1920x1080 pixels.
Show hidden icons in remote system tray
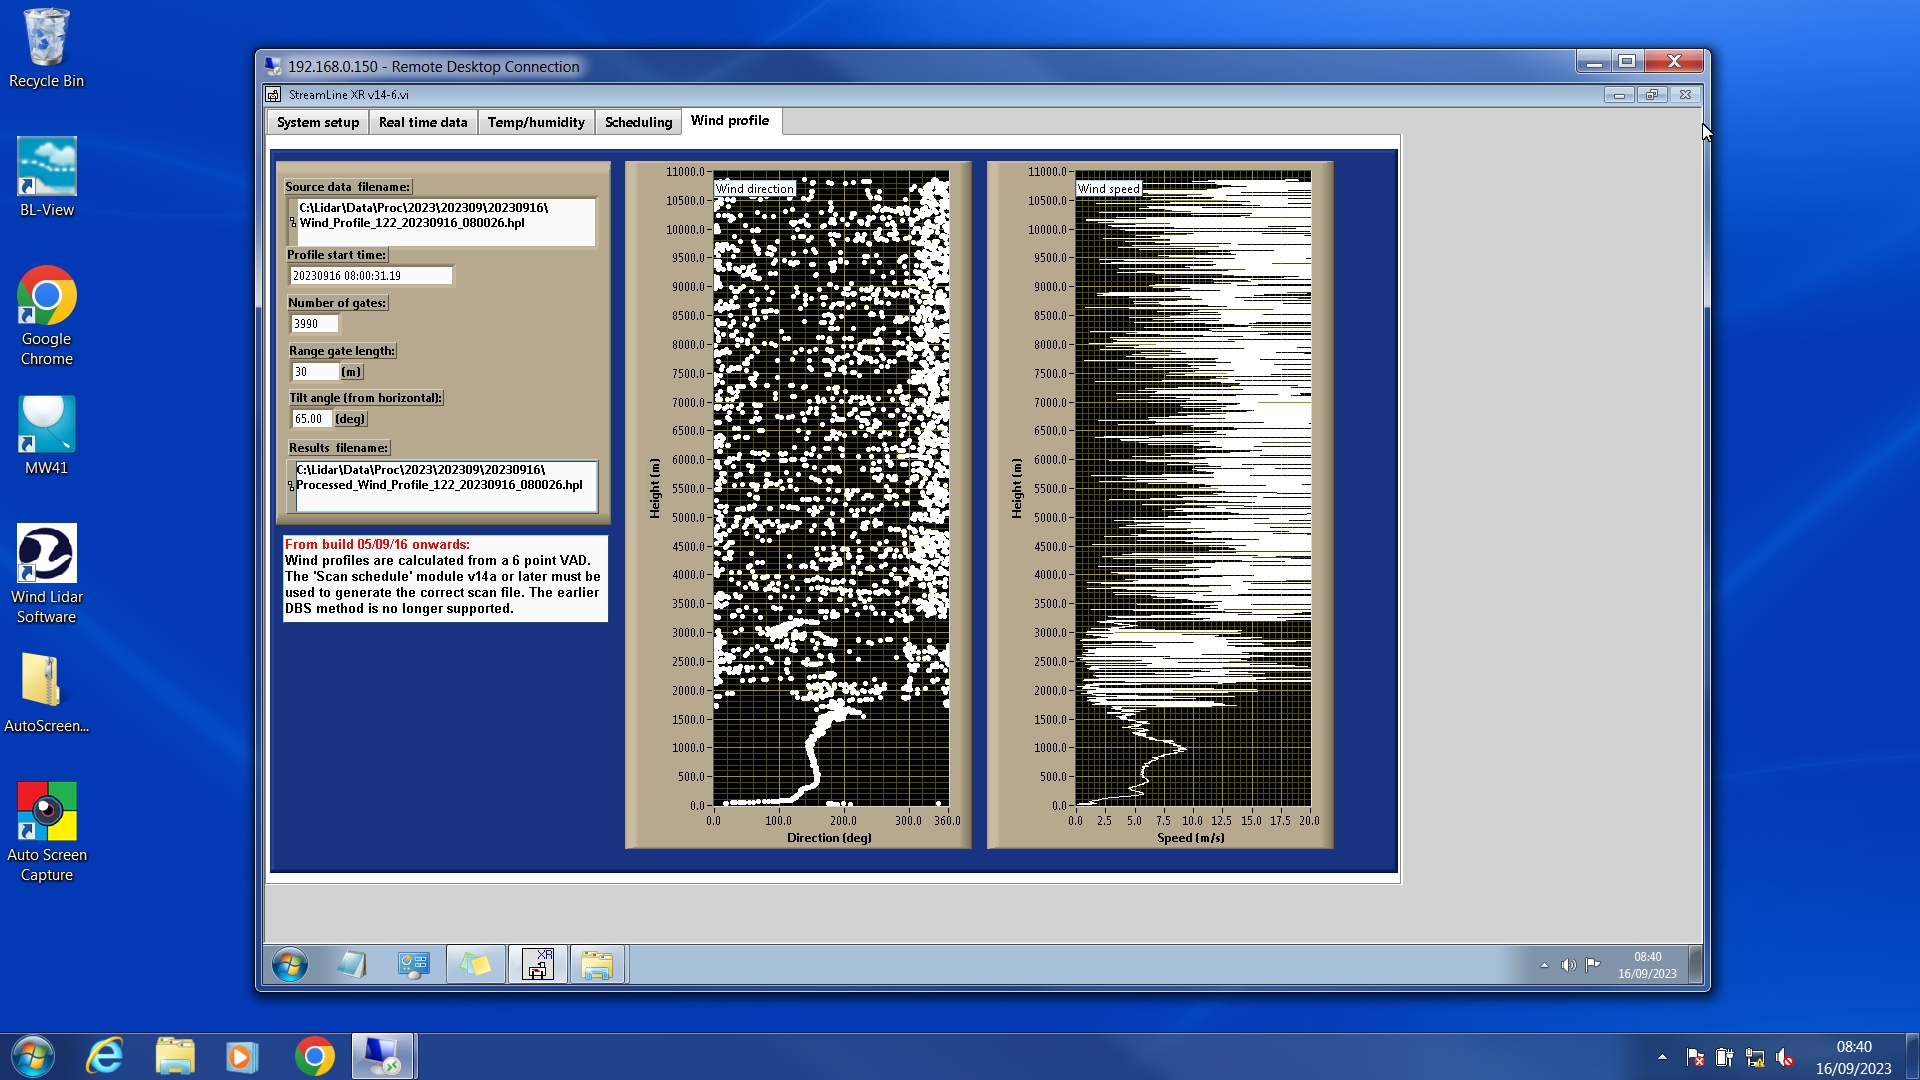1544,965
